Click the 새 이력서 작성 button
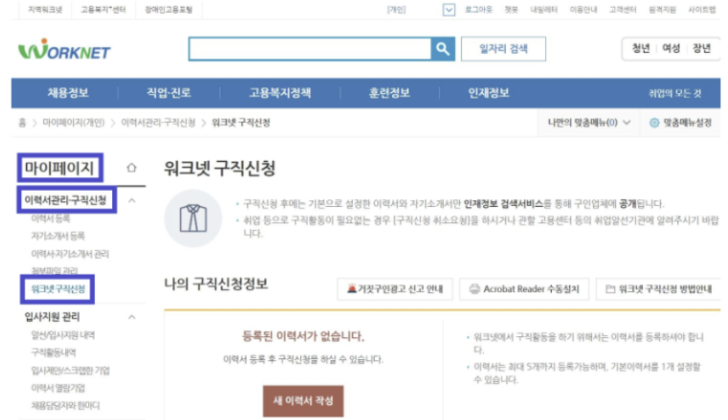 [x=303, y=401]
